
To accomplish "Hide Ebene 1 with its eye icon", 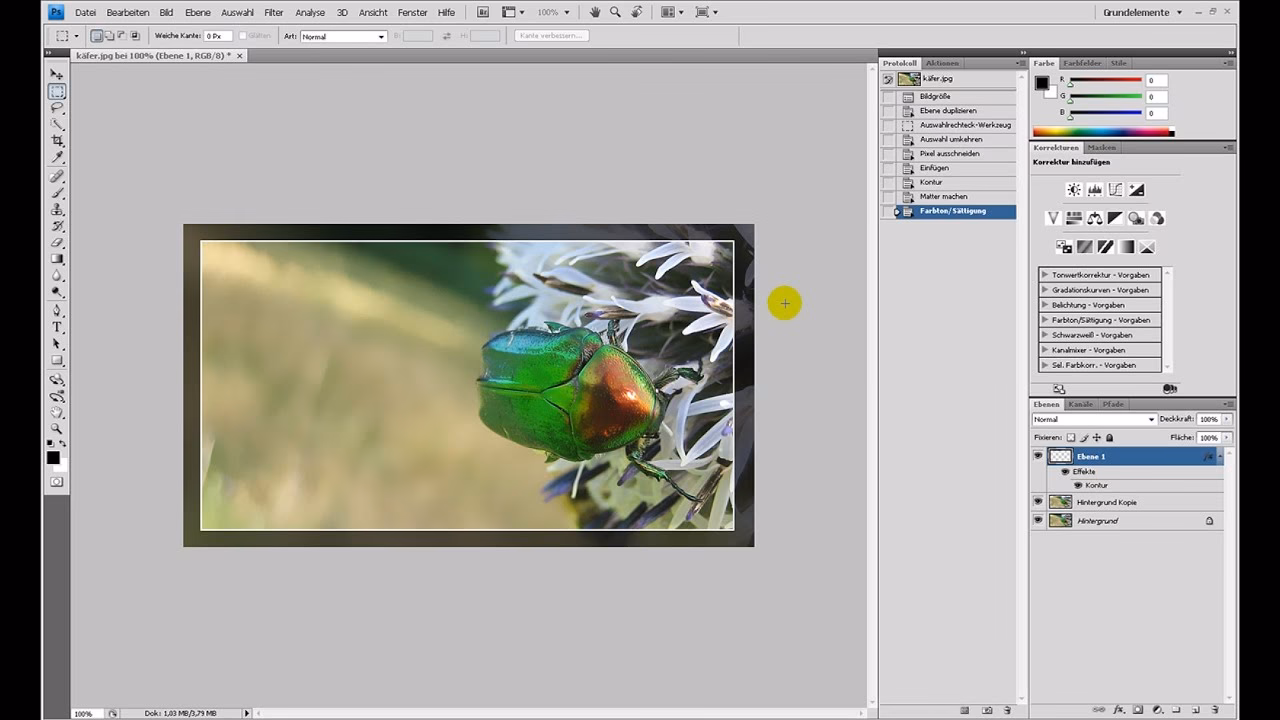I will coord(1038,455).
